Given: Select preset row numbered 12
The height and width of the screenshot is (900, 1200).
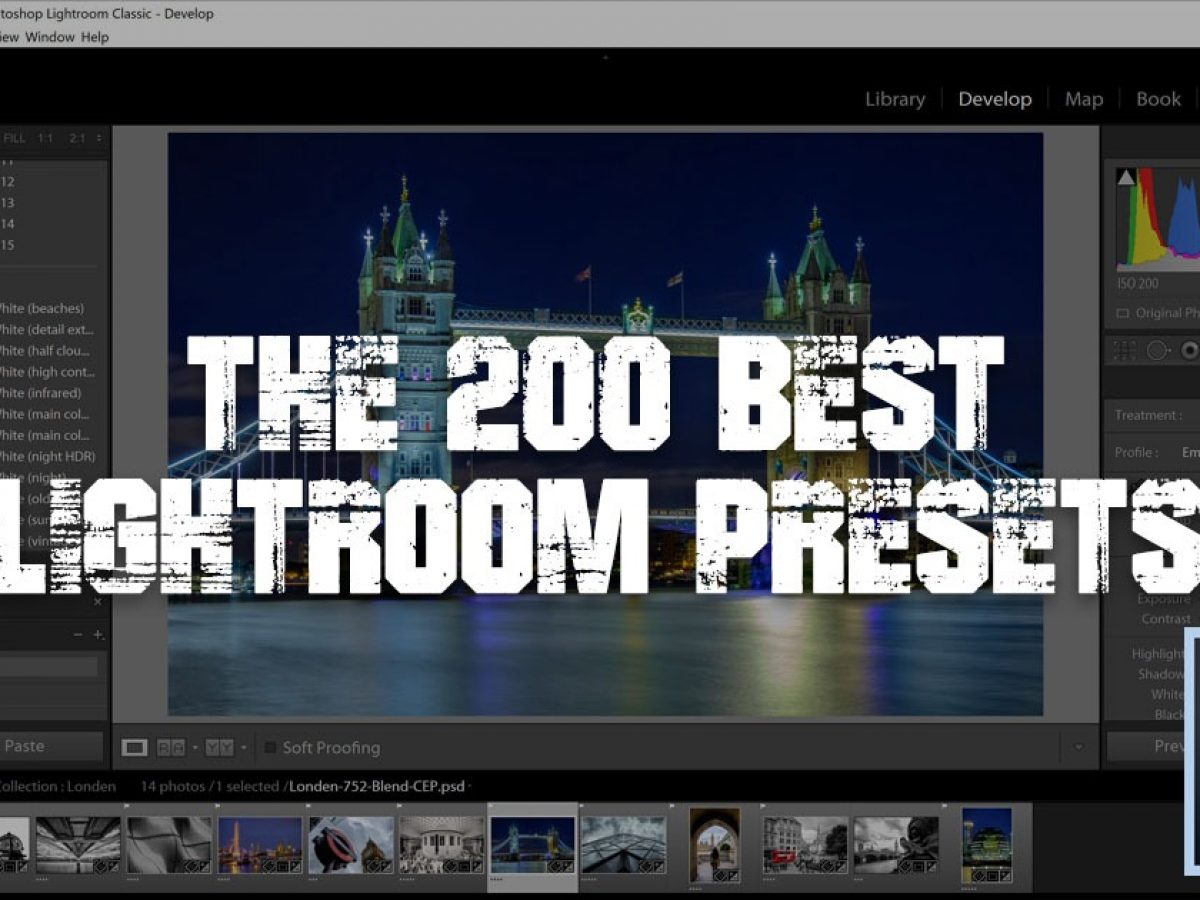Looking at the screenshot, I should [x=8, y=181].
